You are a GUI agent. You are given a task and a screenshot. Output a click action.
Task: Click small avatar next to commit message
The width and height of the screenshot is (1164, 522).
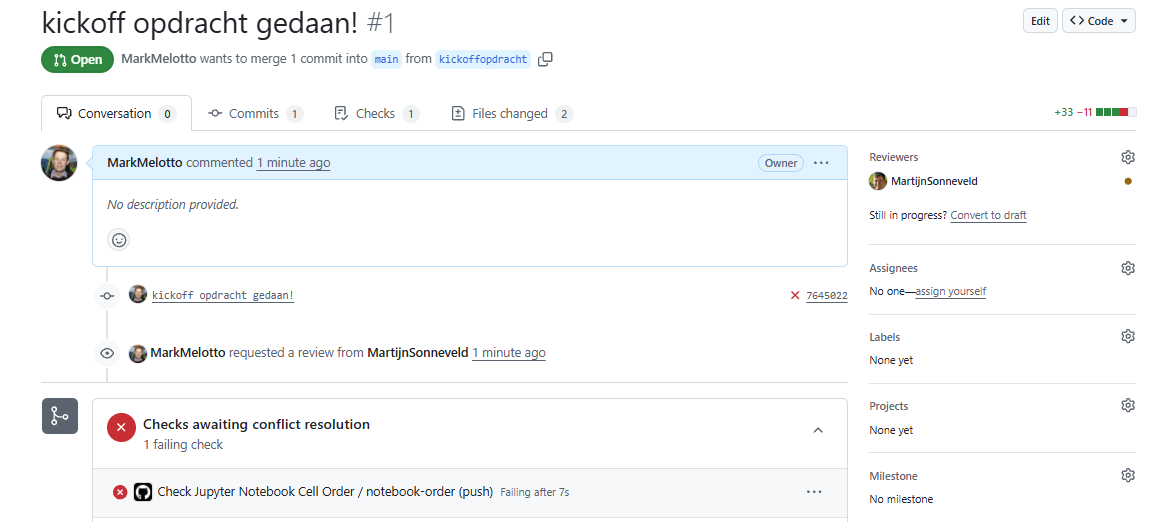click(138, 294)
